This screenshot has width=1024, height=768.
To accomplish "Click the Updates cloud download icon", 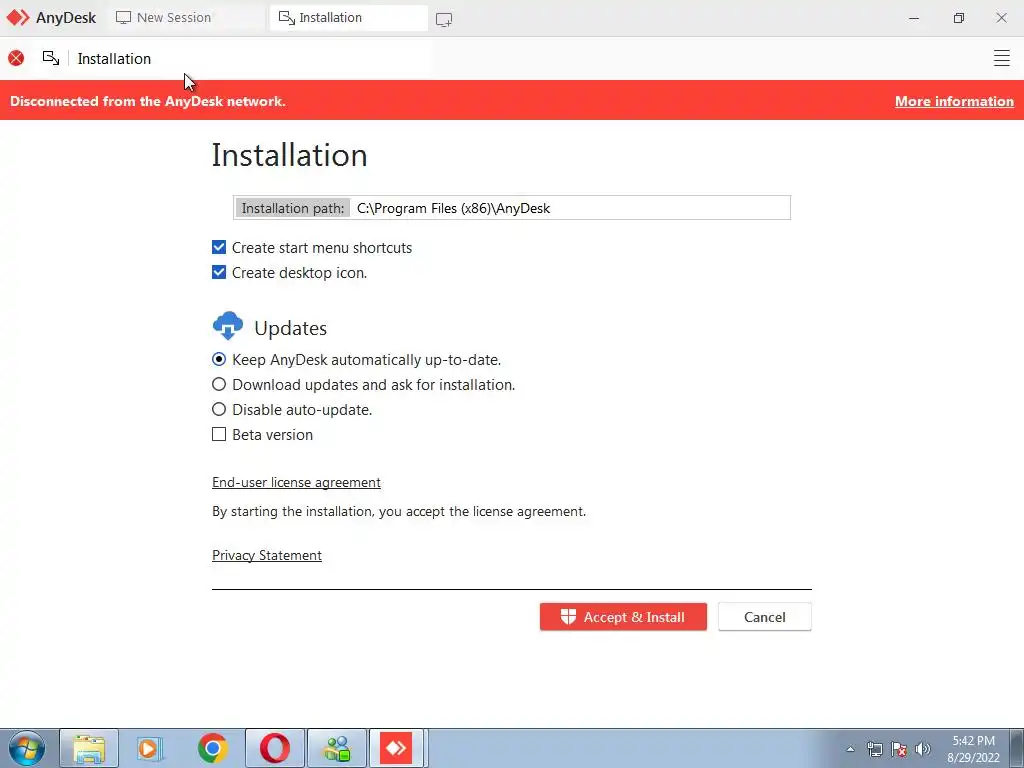I will point(228,326).
